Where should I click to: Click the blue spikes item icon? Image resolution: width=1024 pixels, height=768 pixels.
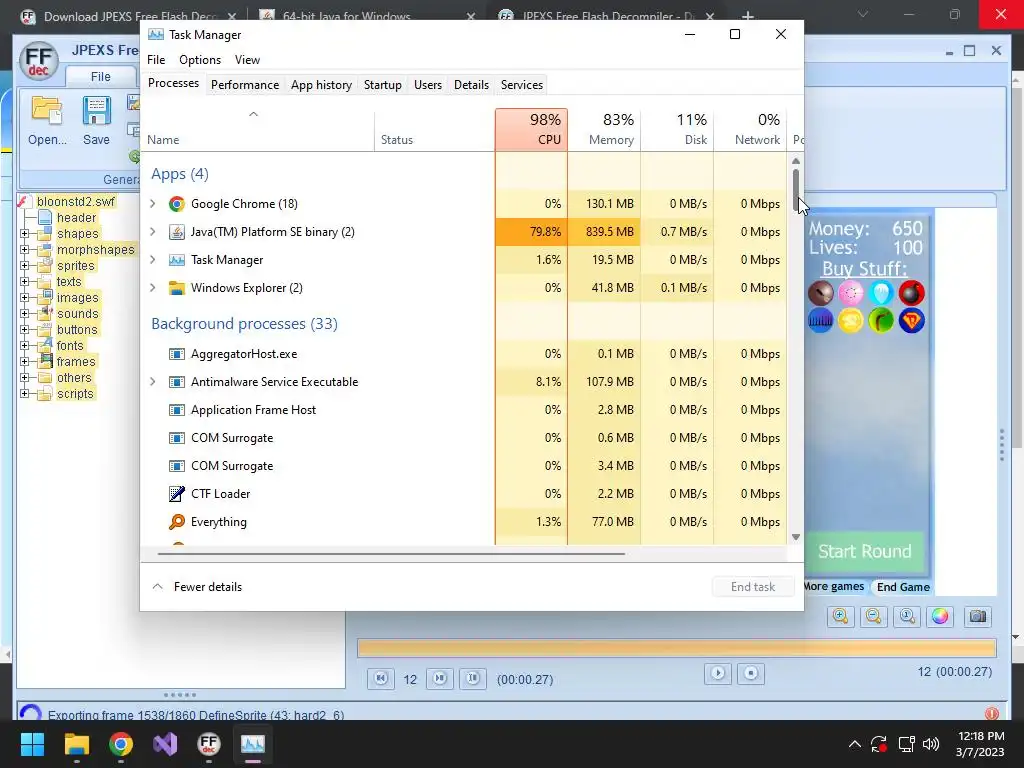tap(820, 321)
